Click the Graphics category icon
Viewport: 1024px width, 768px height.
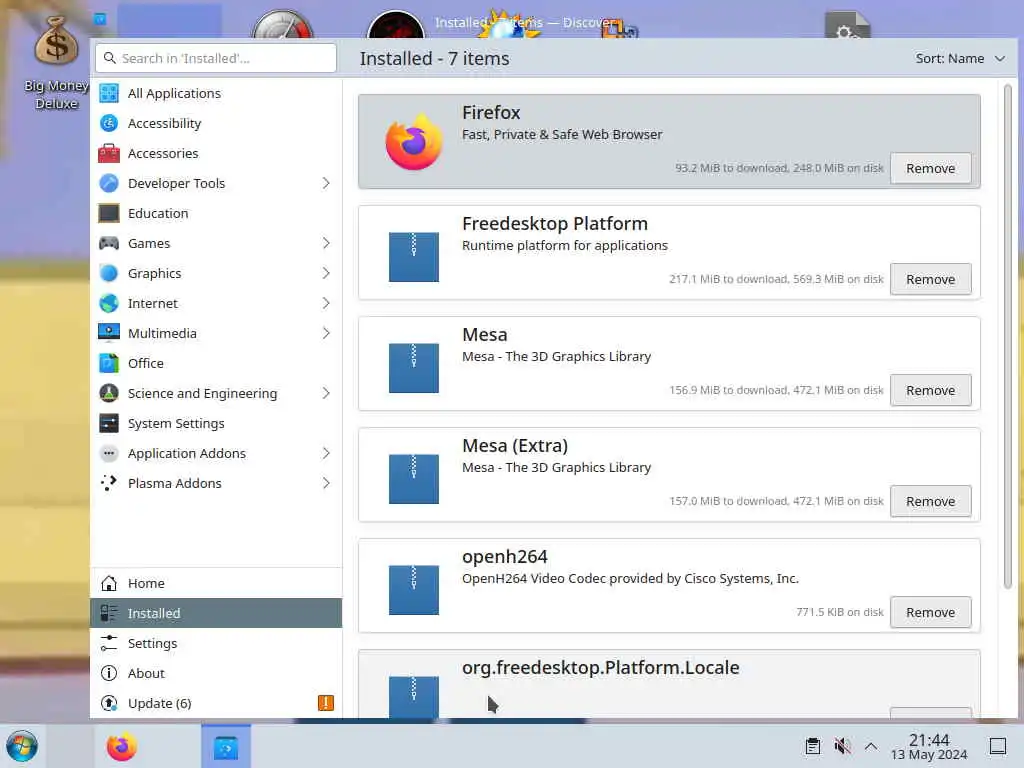click(x=109, y=274)
